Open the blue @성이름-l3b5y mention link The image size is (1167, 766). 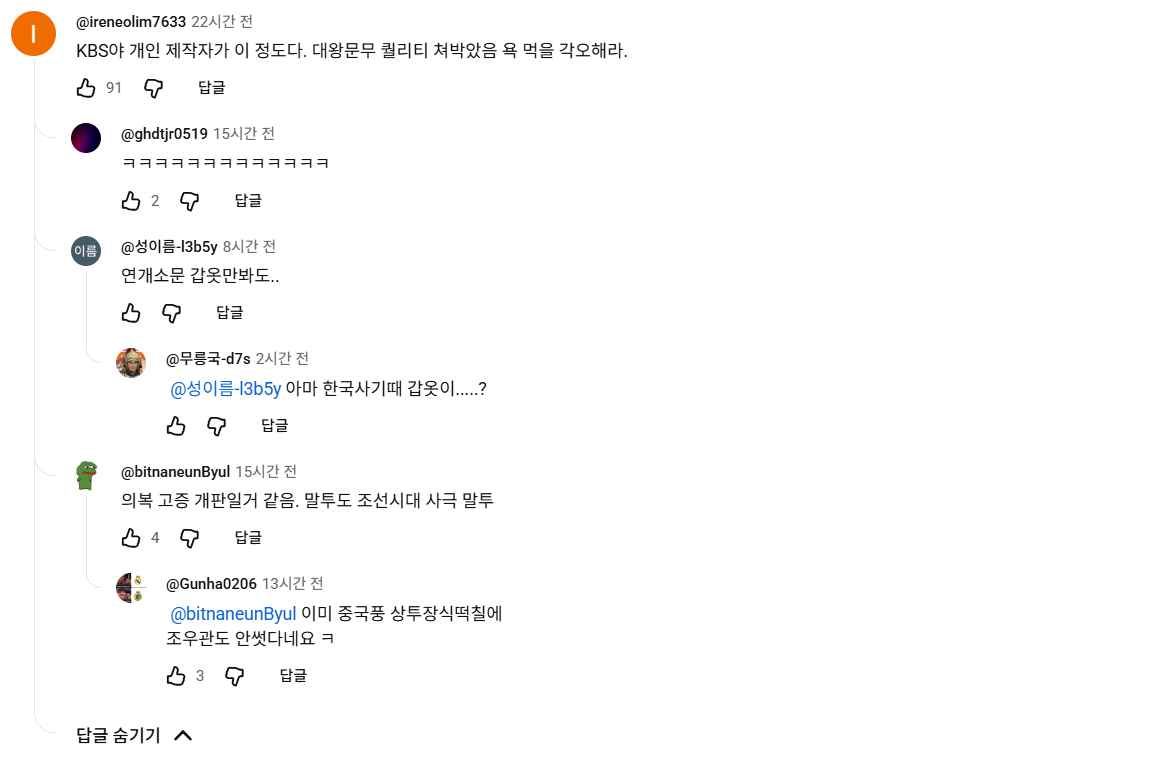coord(226,389)
